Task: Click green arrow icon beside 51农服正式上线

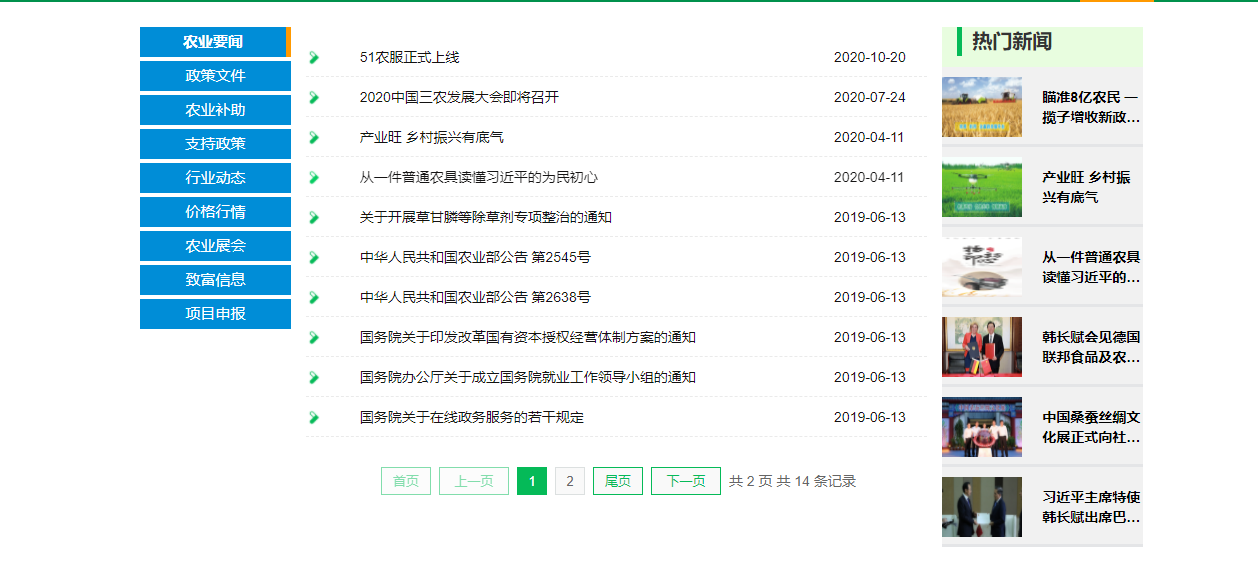Action: point(314,58)
